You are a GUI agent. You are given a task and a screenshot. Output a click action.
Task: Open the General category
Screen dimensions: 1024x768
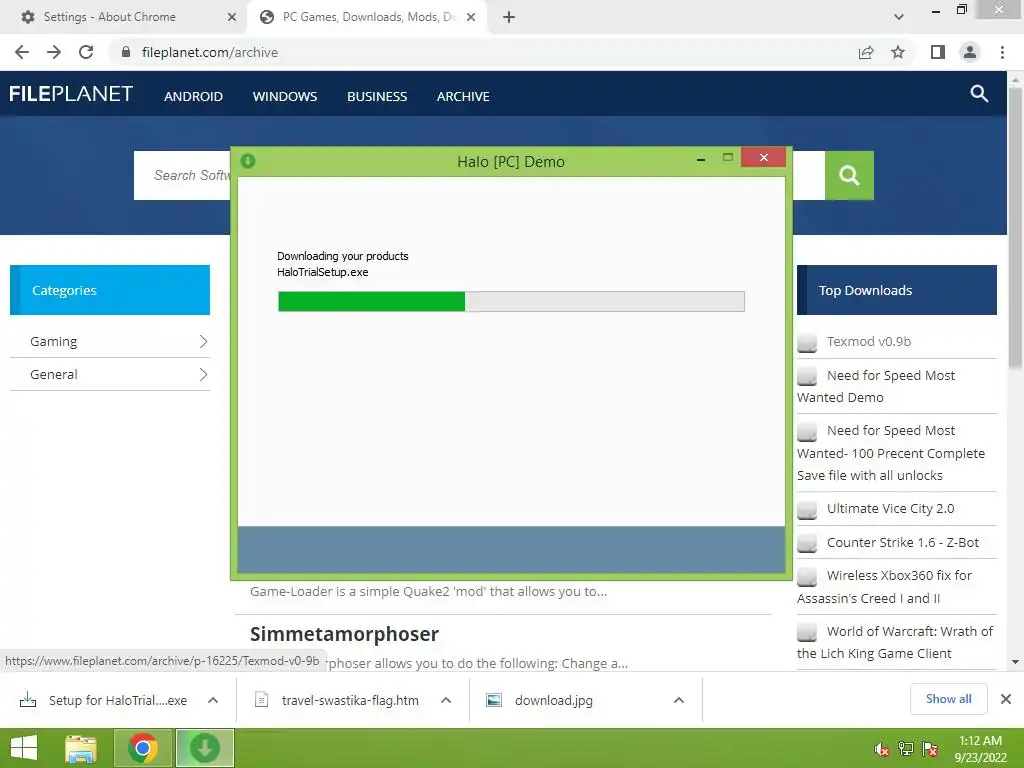(54, 374)
